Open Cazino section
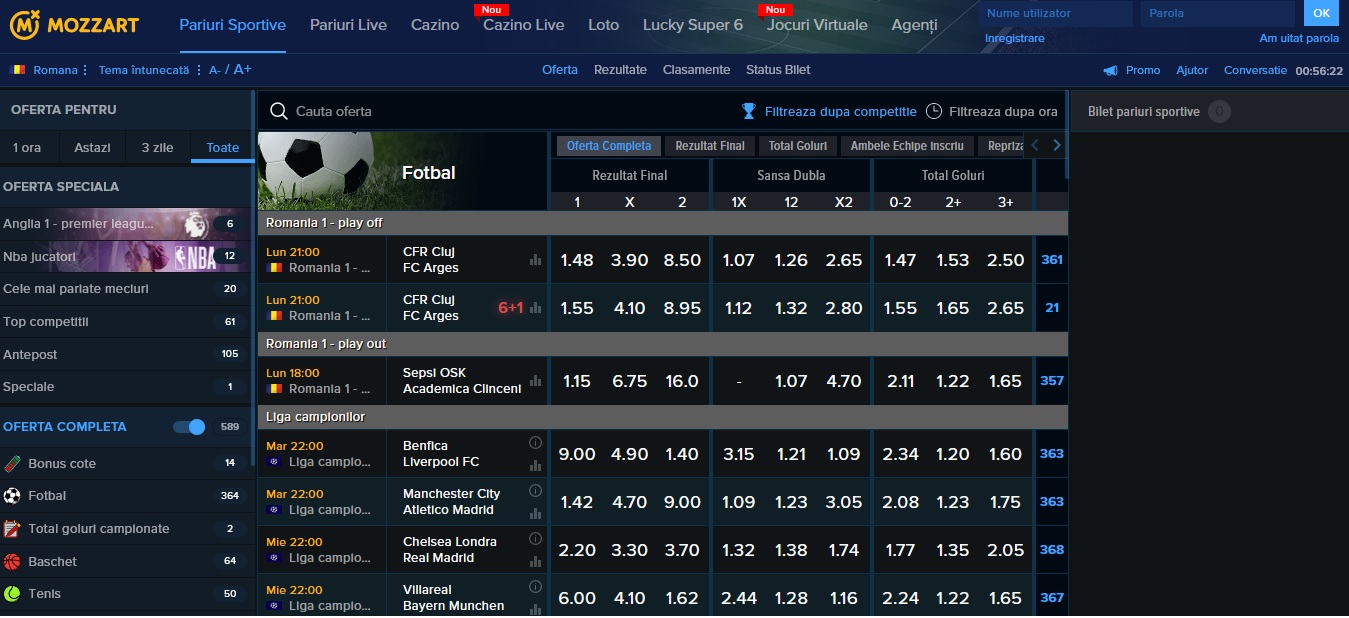This screenshot has width=1349, height=618. point(435,25)
